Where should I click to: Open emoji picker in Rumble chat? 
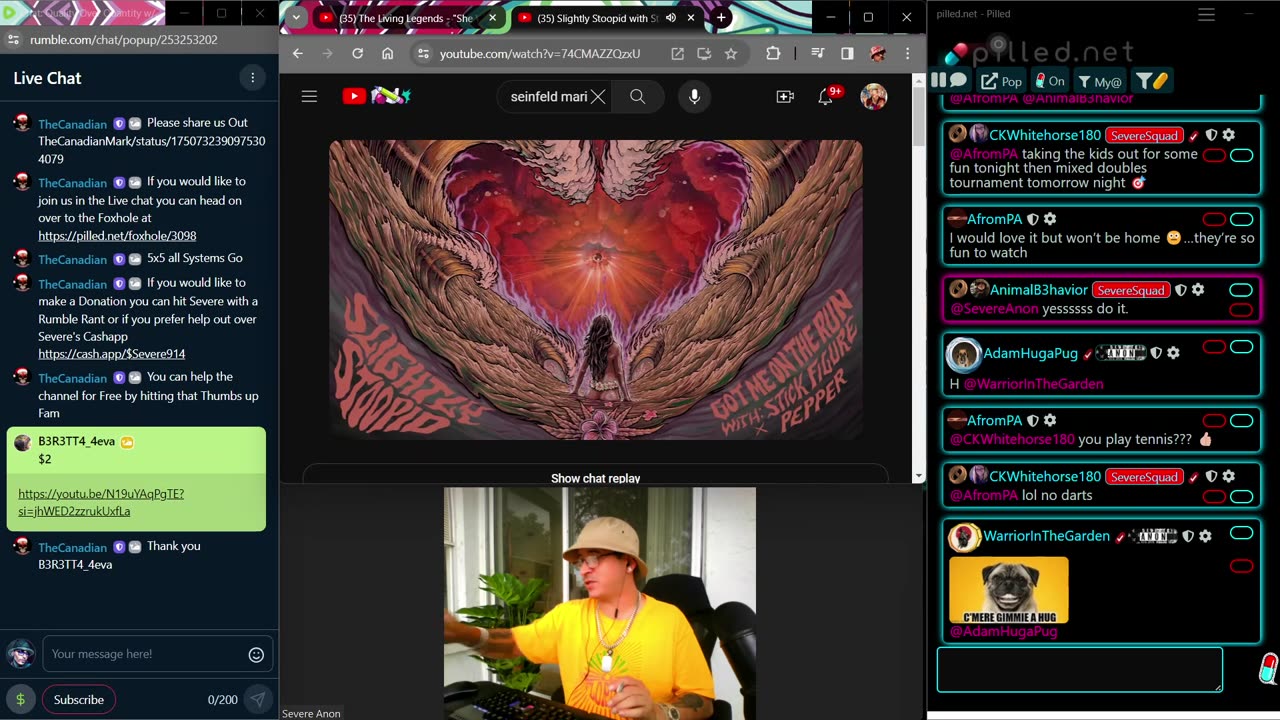point(256,655)
